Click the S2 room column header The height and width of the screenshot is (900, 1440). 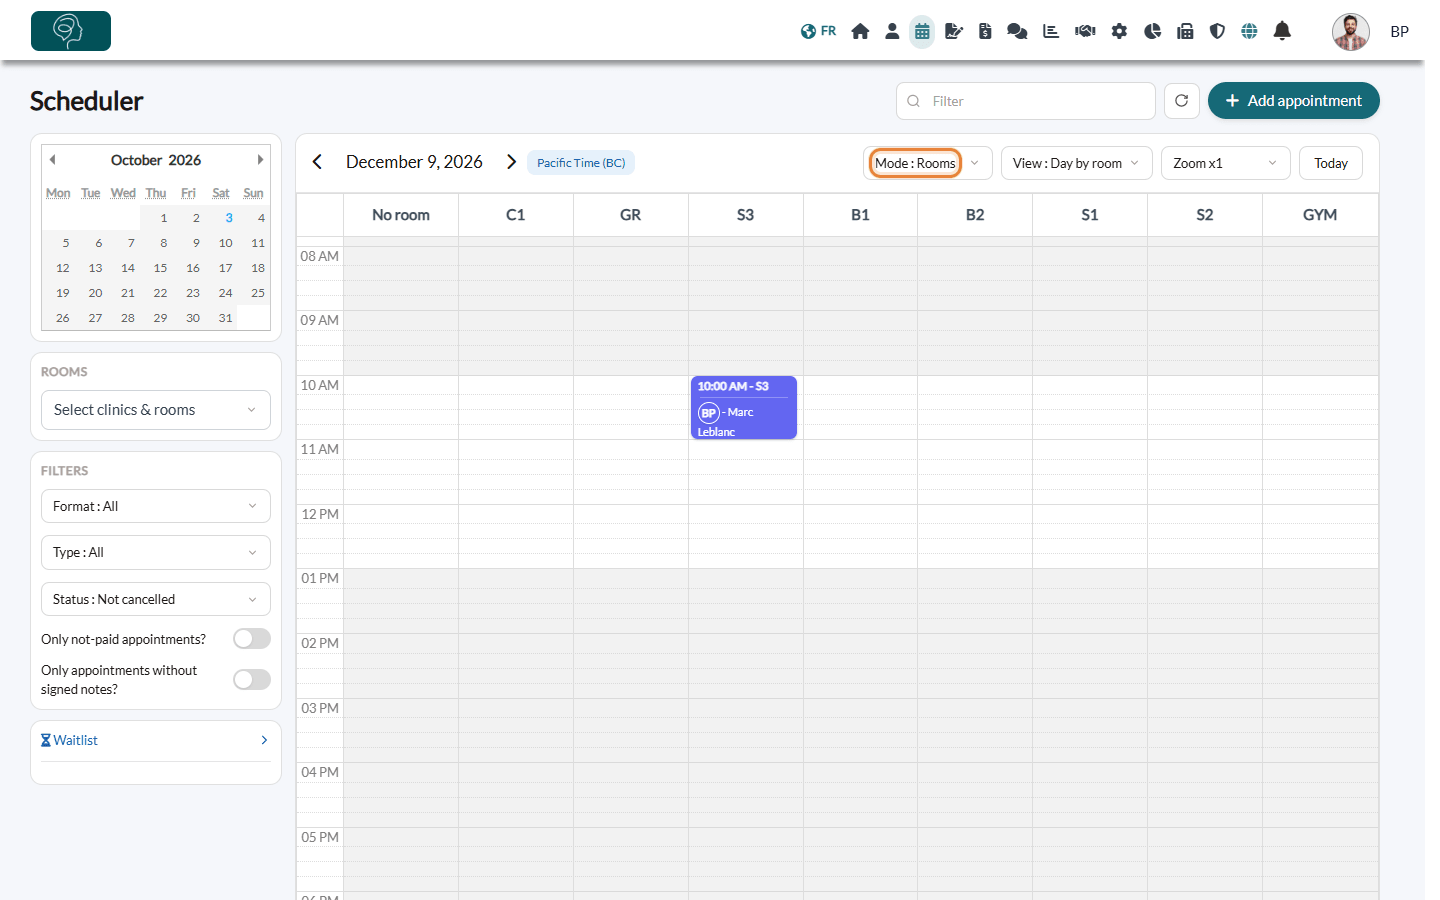(1205, 215)
